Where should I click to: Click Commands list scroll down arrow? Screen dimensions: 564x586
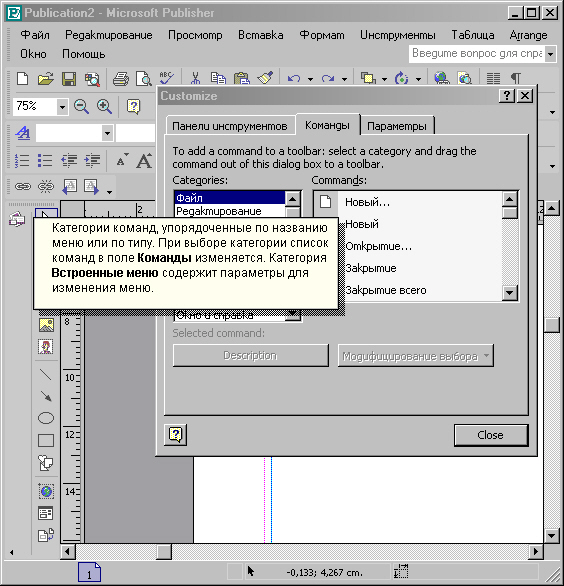510,293
